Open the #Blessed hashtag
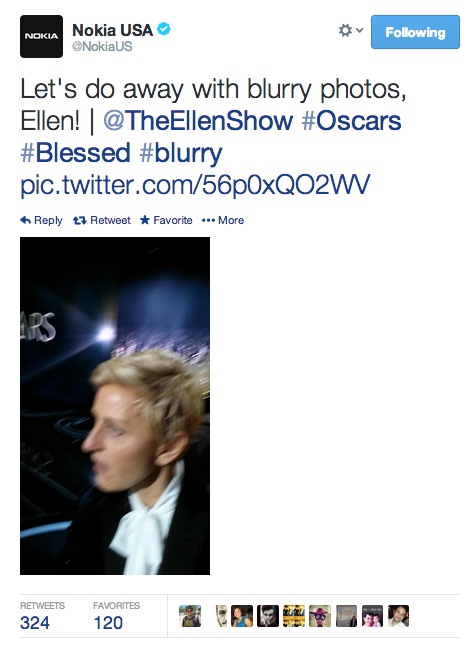This screenshot has height=646, width=476. point(75,152)
